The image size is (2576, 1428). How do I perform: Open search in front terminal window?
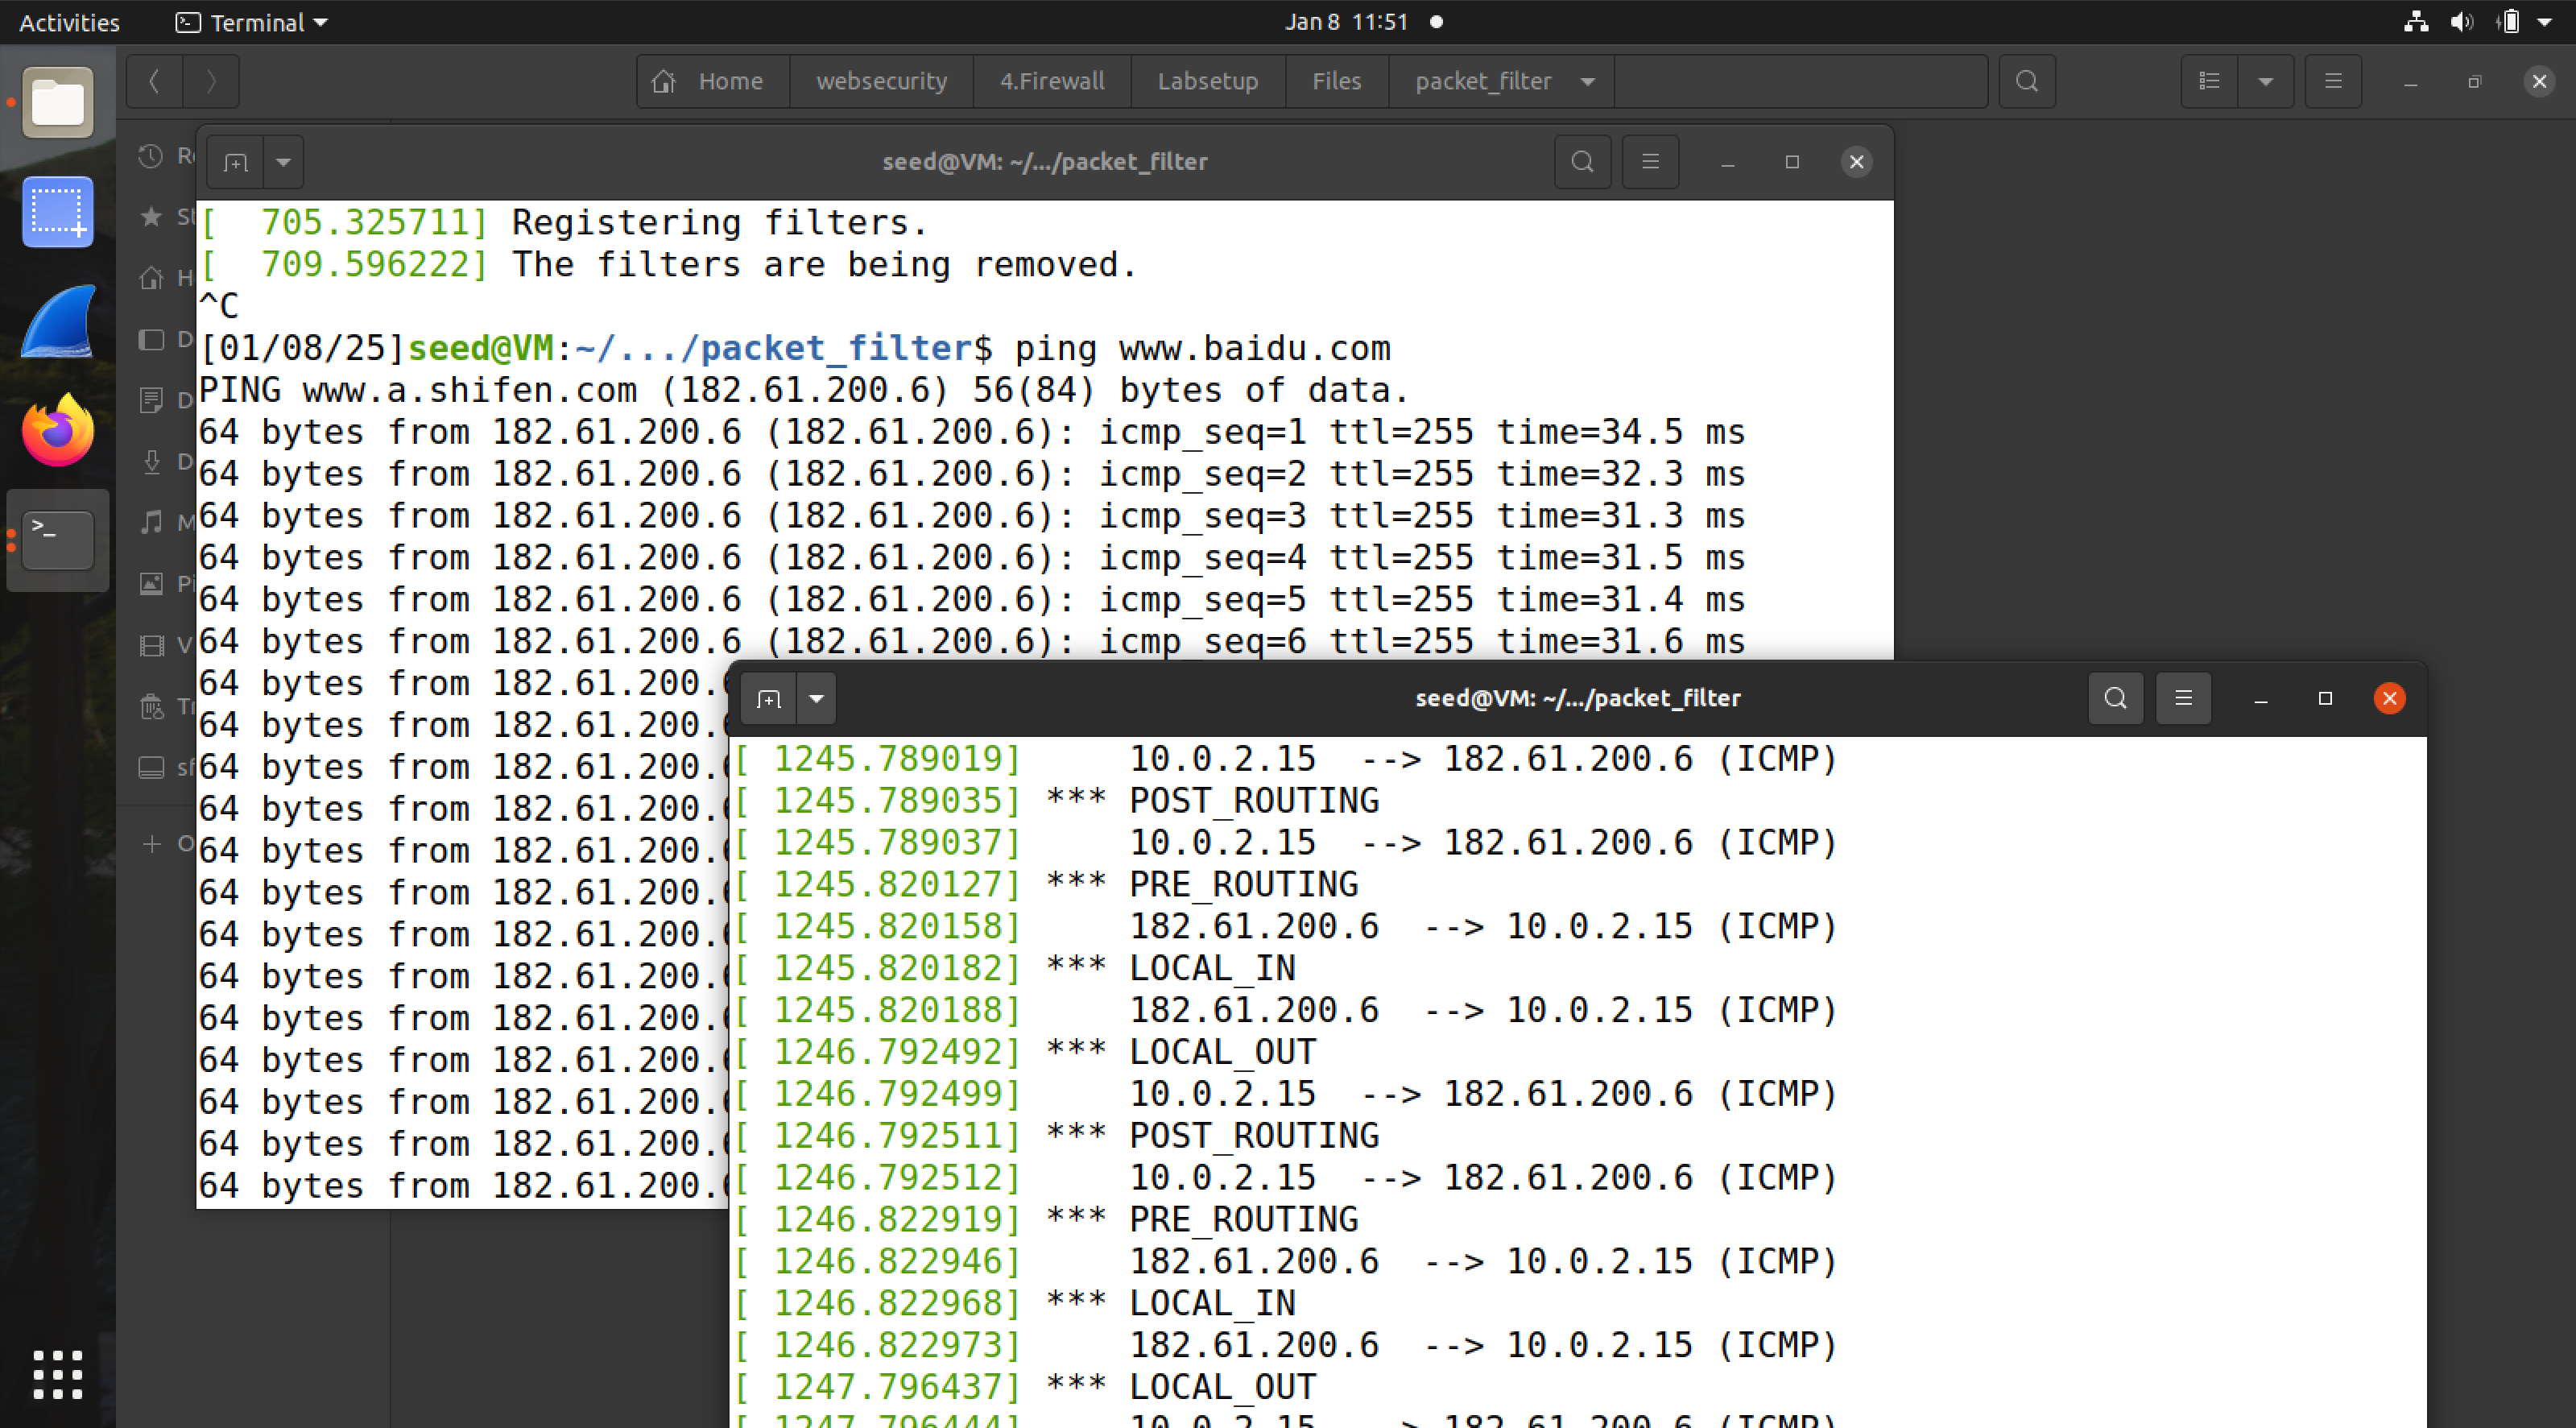point(2115,698)
